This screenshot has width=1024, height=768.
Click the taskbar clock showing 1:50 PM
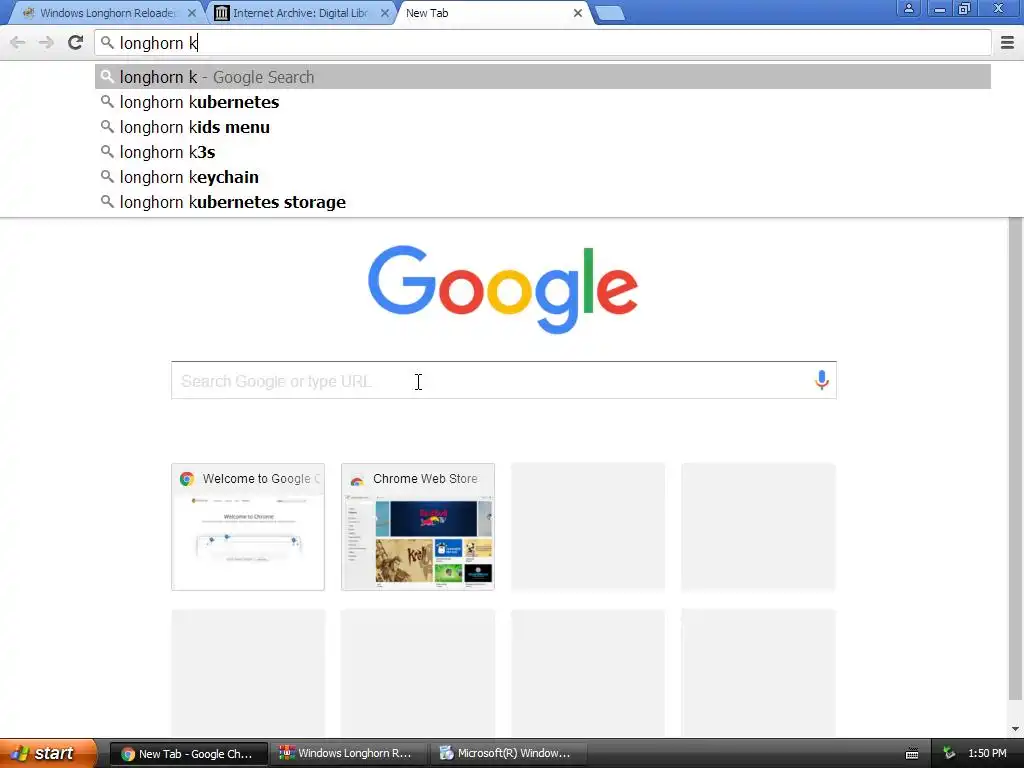[987, 754]
